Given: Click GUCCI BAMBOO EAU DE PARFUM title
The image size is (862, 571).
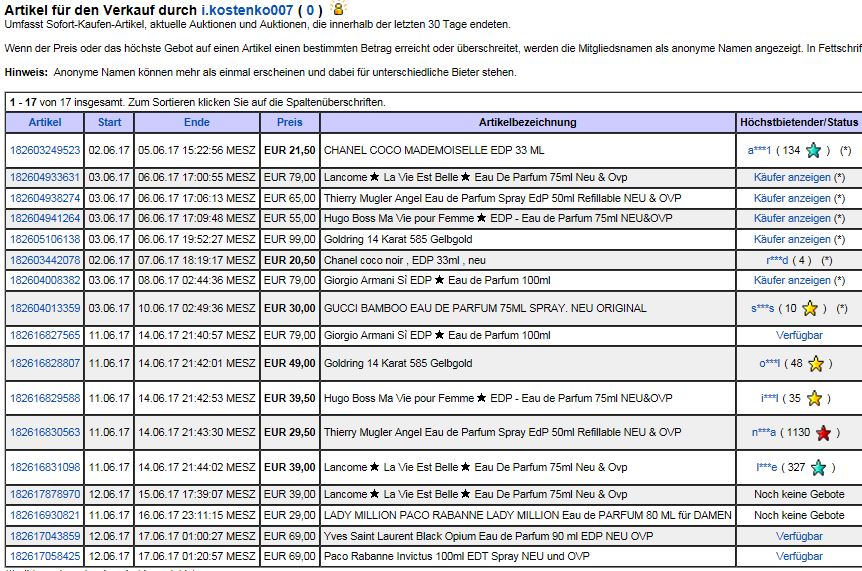Looking at the screenshot, I should coord(485,308).
